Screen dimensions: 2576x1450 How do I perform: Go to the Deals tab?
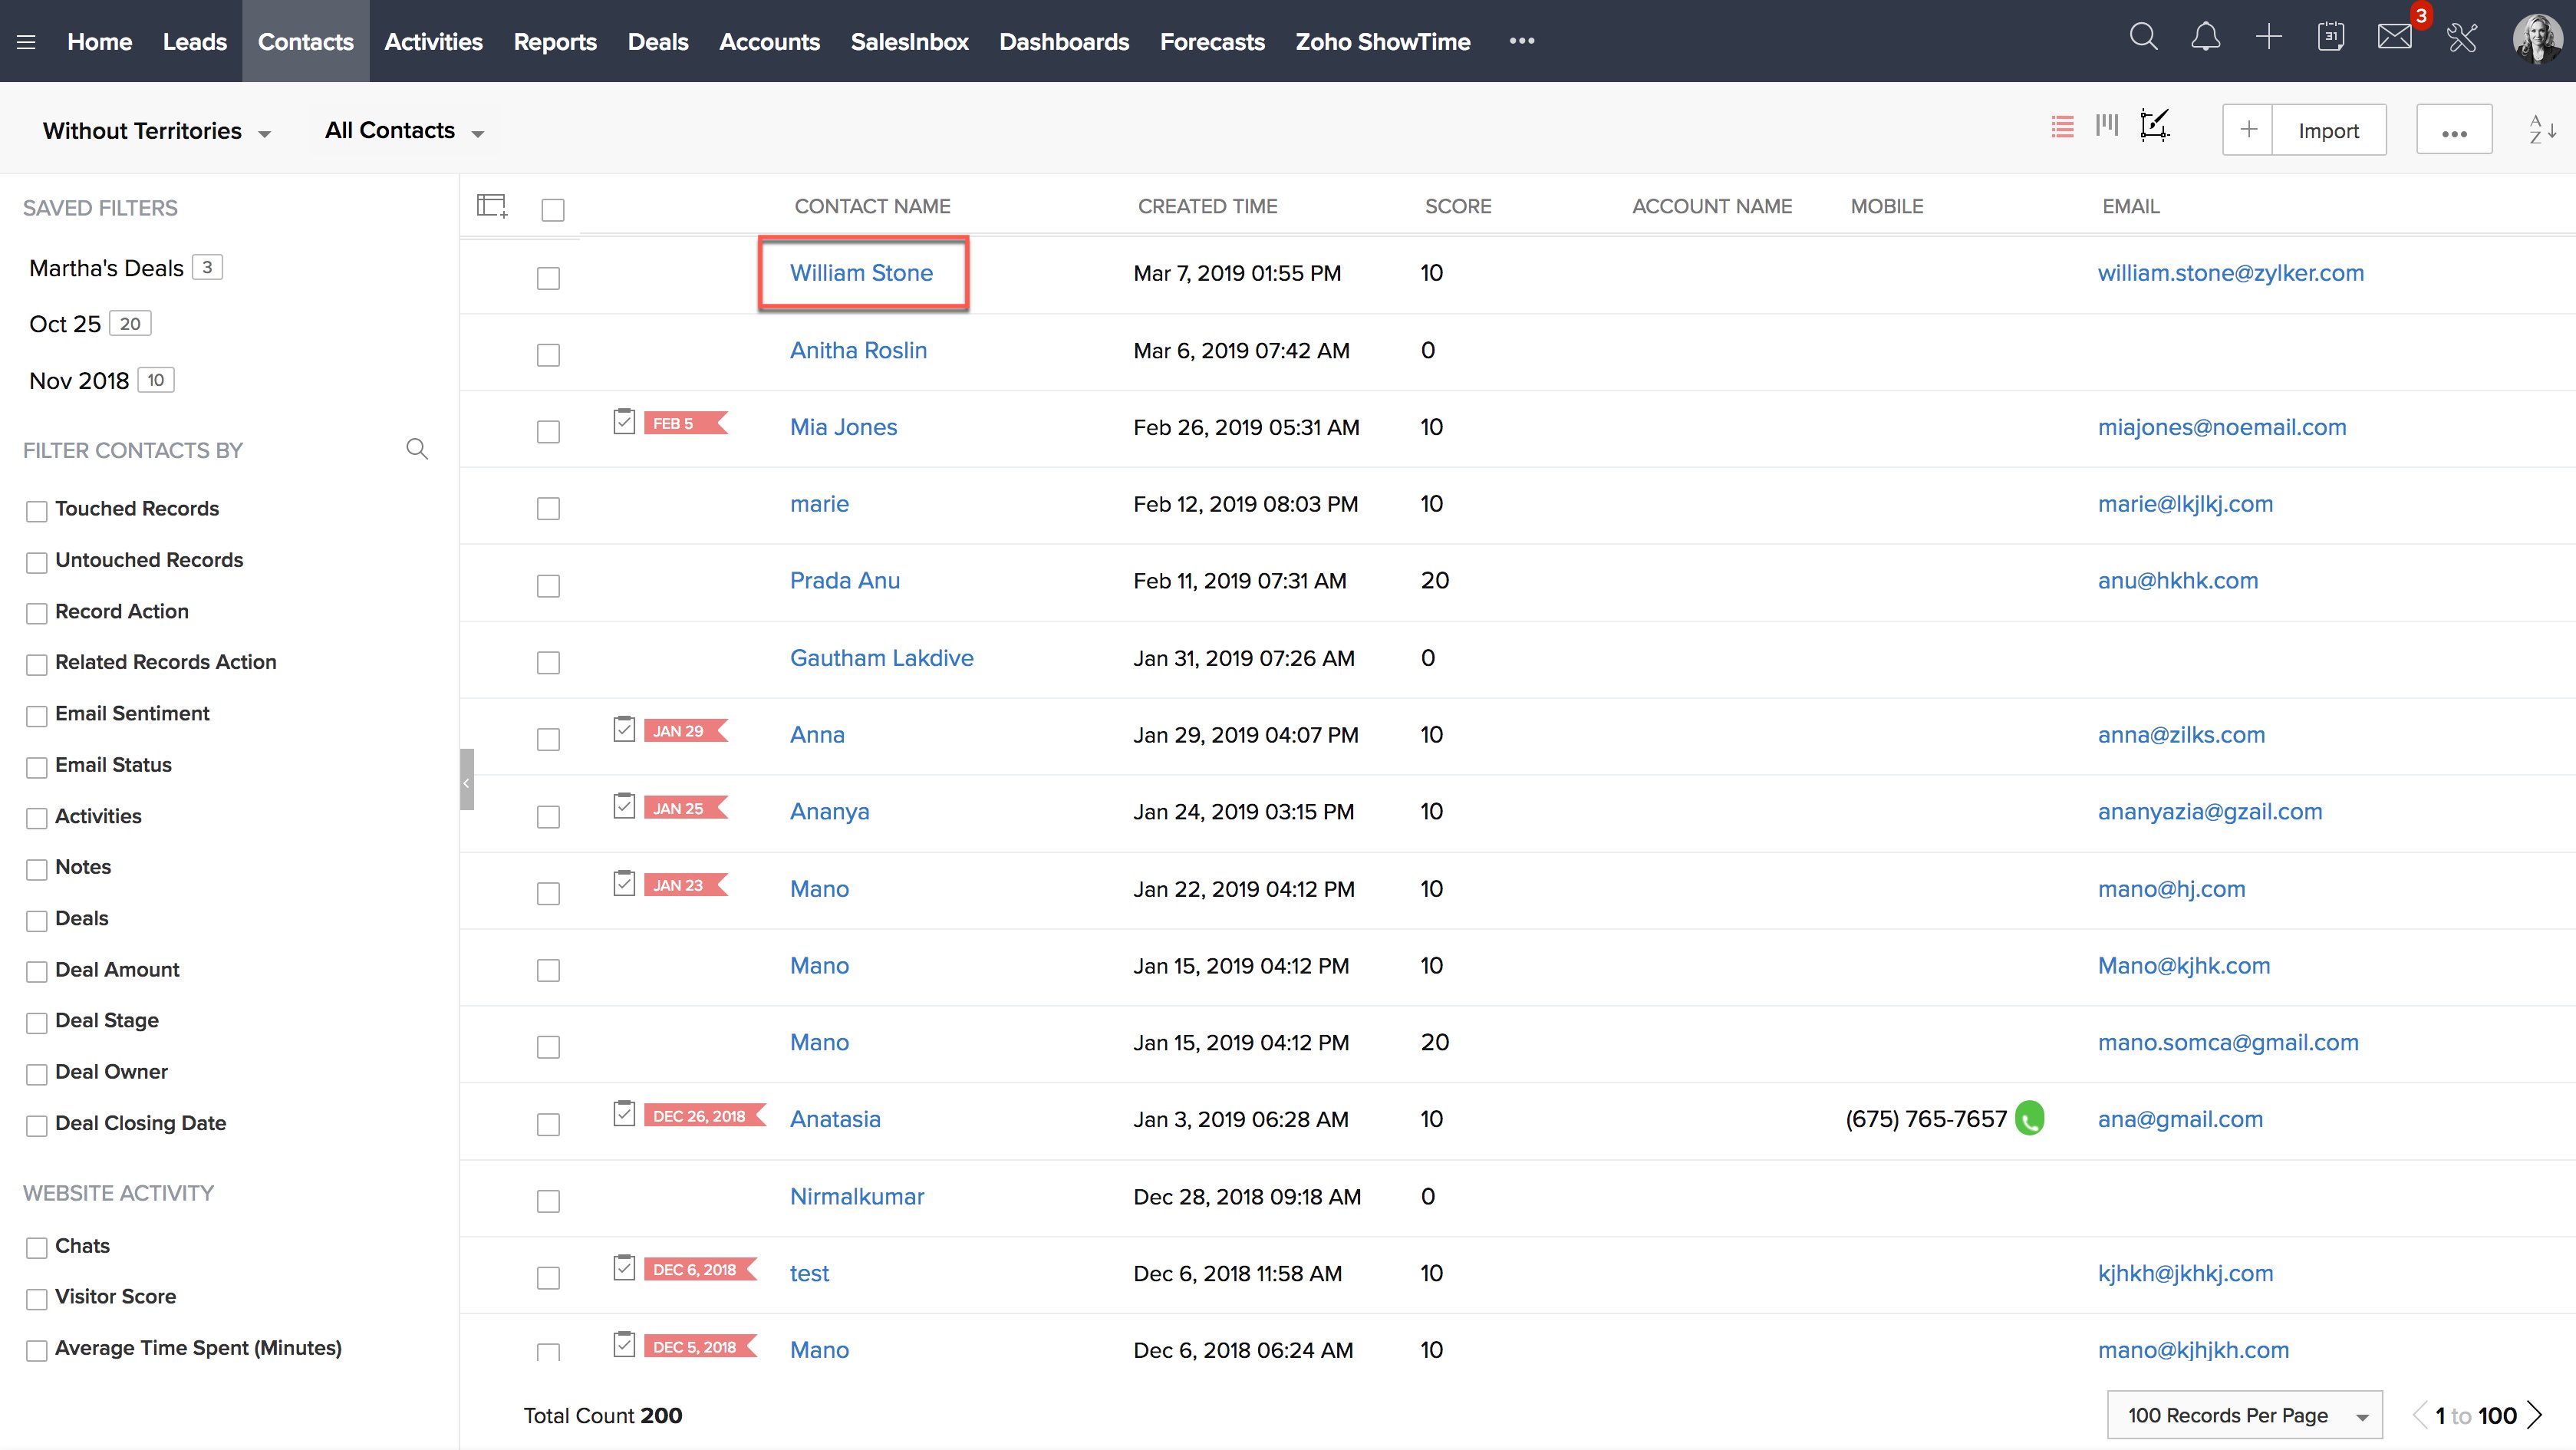pos(657,41)
